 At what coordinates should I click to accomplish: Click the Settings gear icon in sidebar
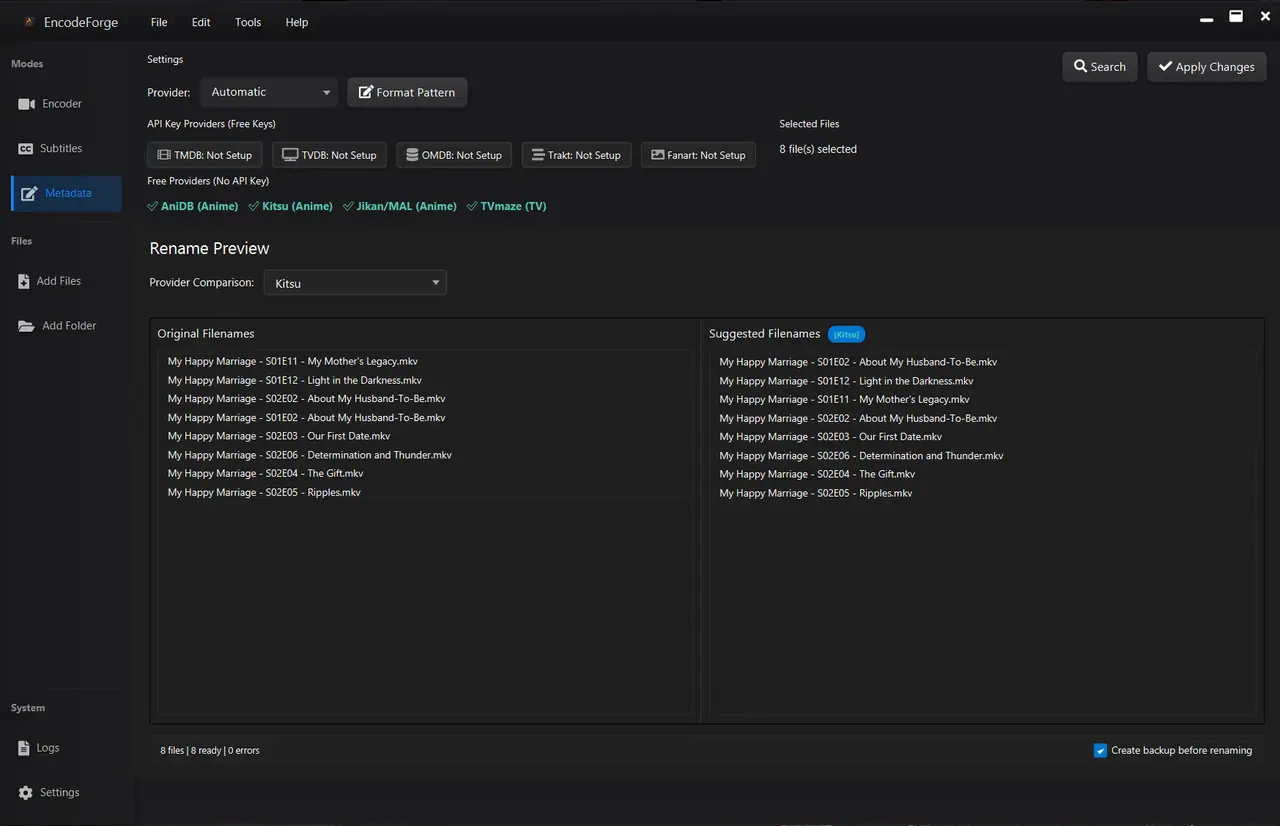point(26,793)
